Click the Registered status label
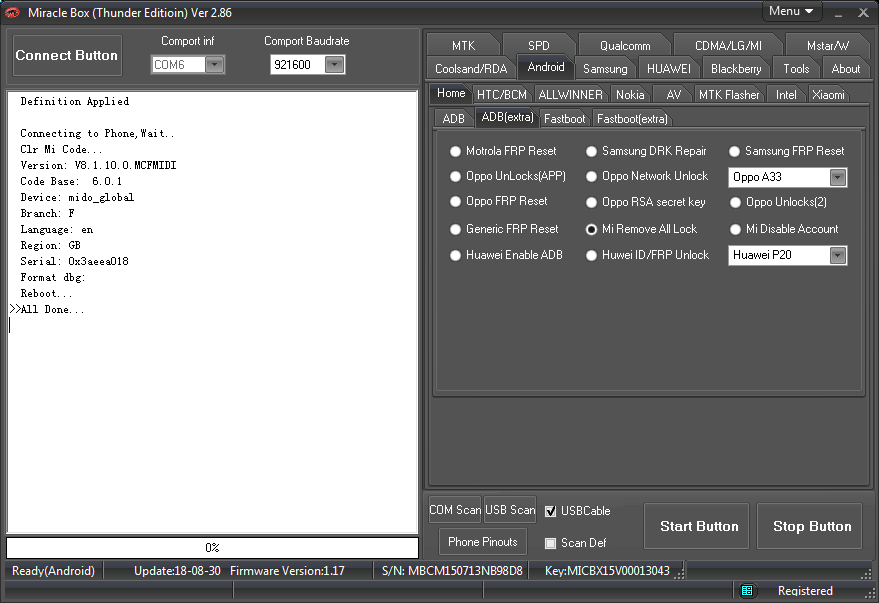Viewport: 879px width, 603px height. [805, 591]
